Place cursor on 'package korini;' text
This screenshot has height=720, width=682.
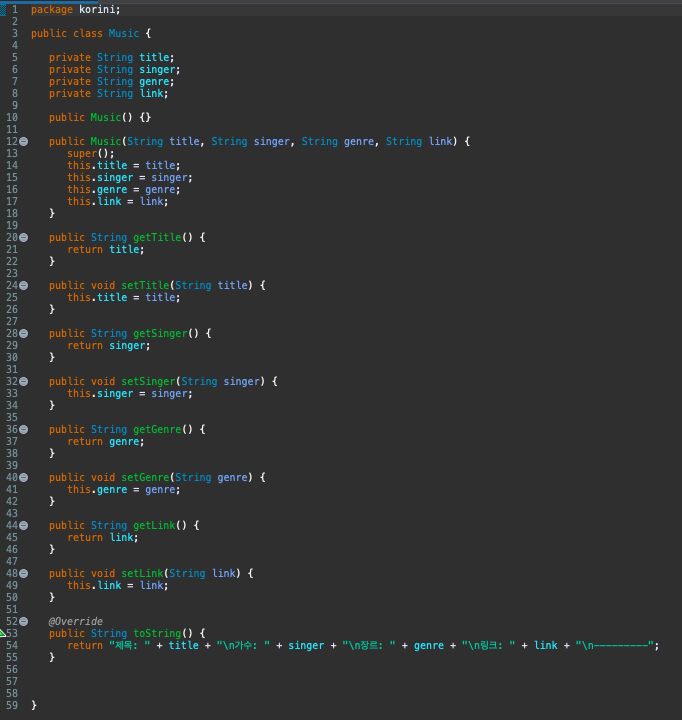[x=75, y=9]
